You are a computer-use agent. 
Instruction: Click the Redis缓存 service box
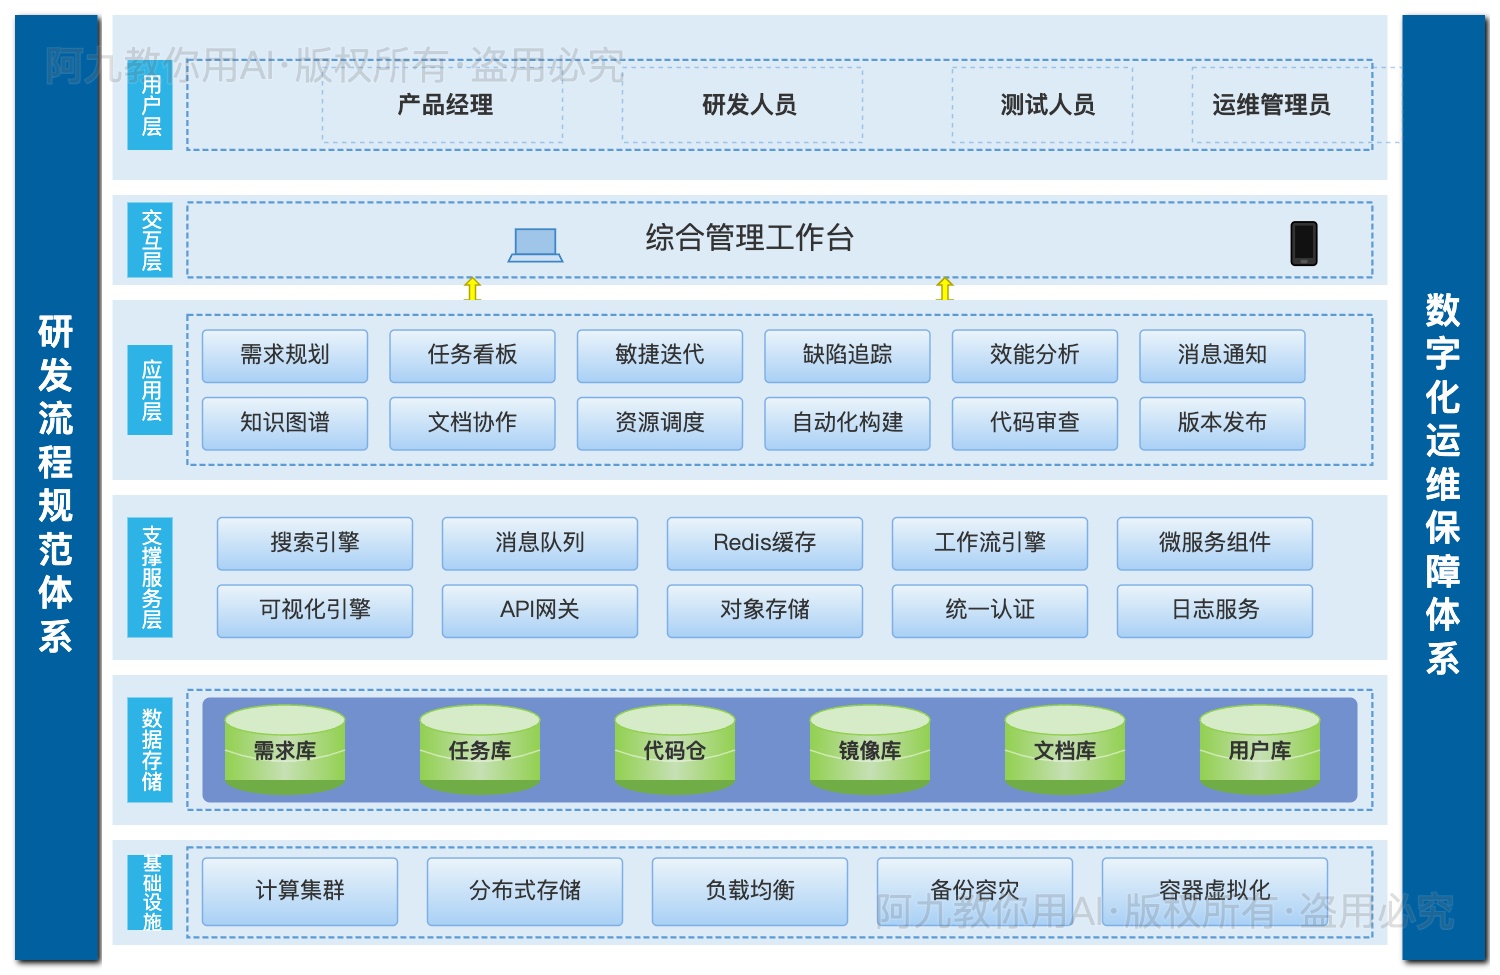point(764,543)
